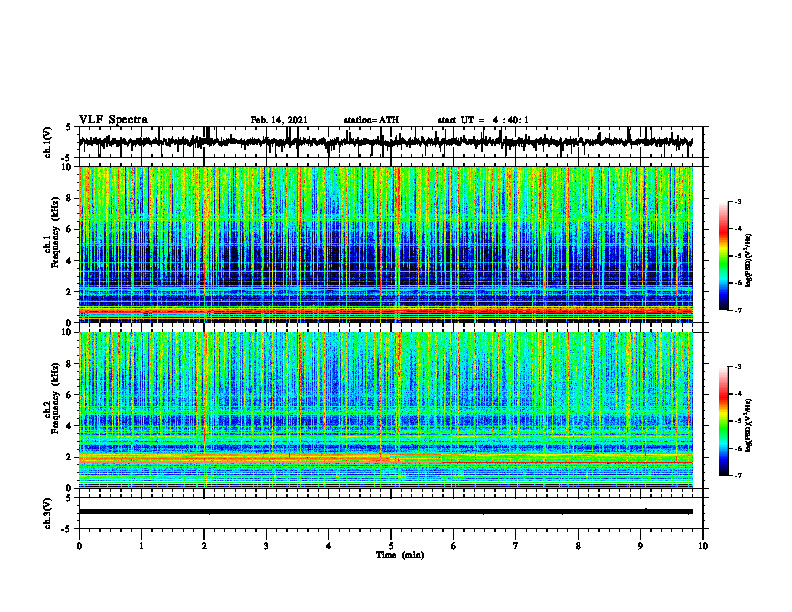Click the ch.1(V) waveform axis label
This screenshot has width=792, height=612.
pos(48,142)
